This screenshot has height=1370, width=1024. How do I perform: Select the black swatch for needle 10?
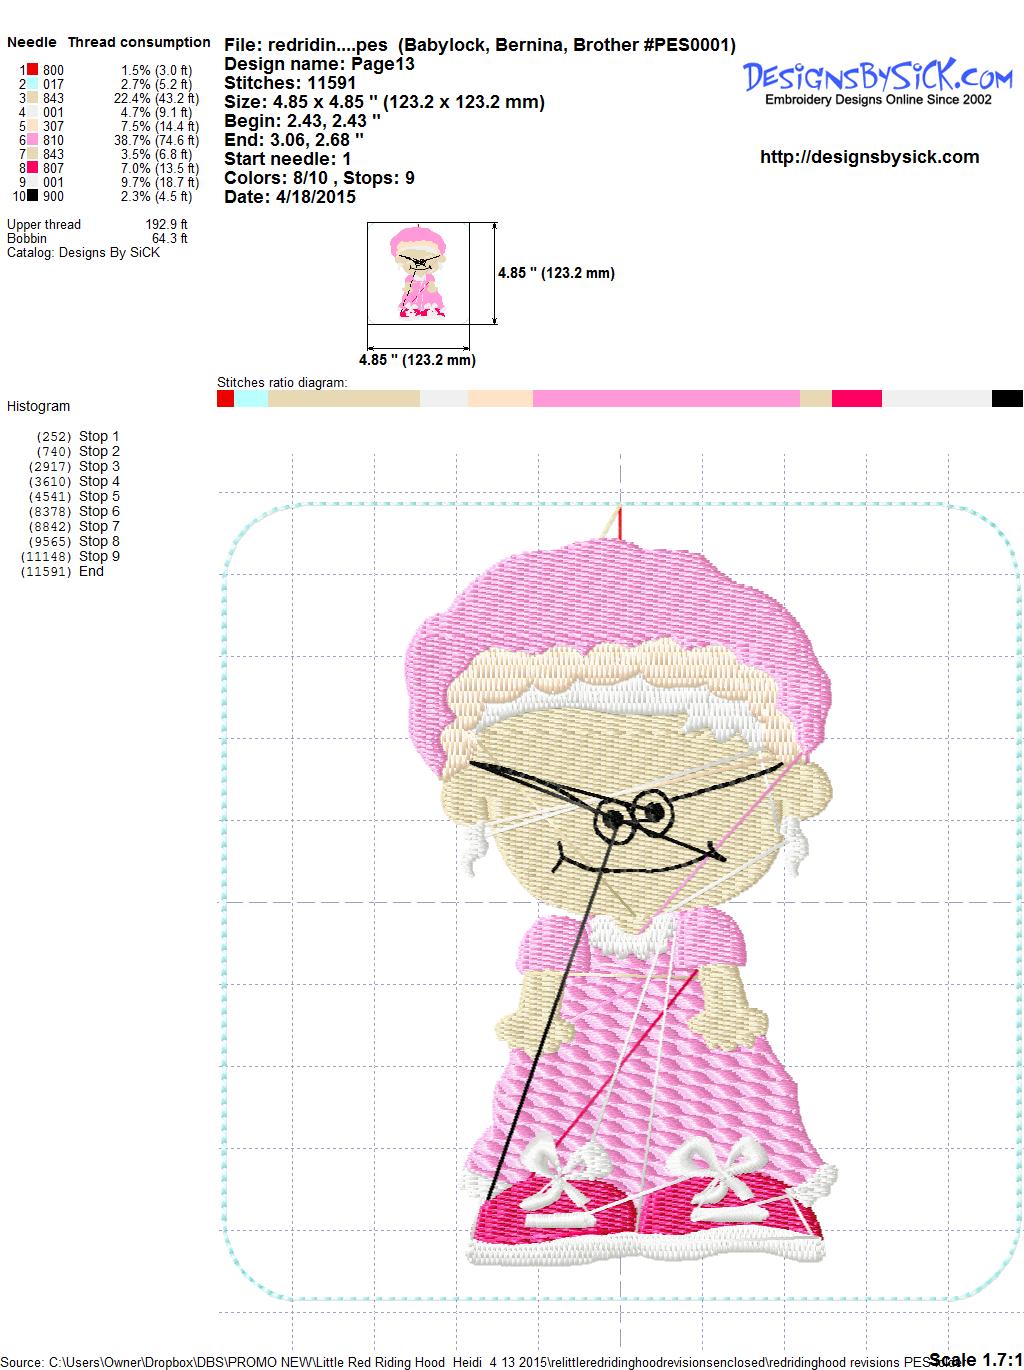point(32,197)
